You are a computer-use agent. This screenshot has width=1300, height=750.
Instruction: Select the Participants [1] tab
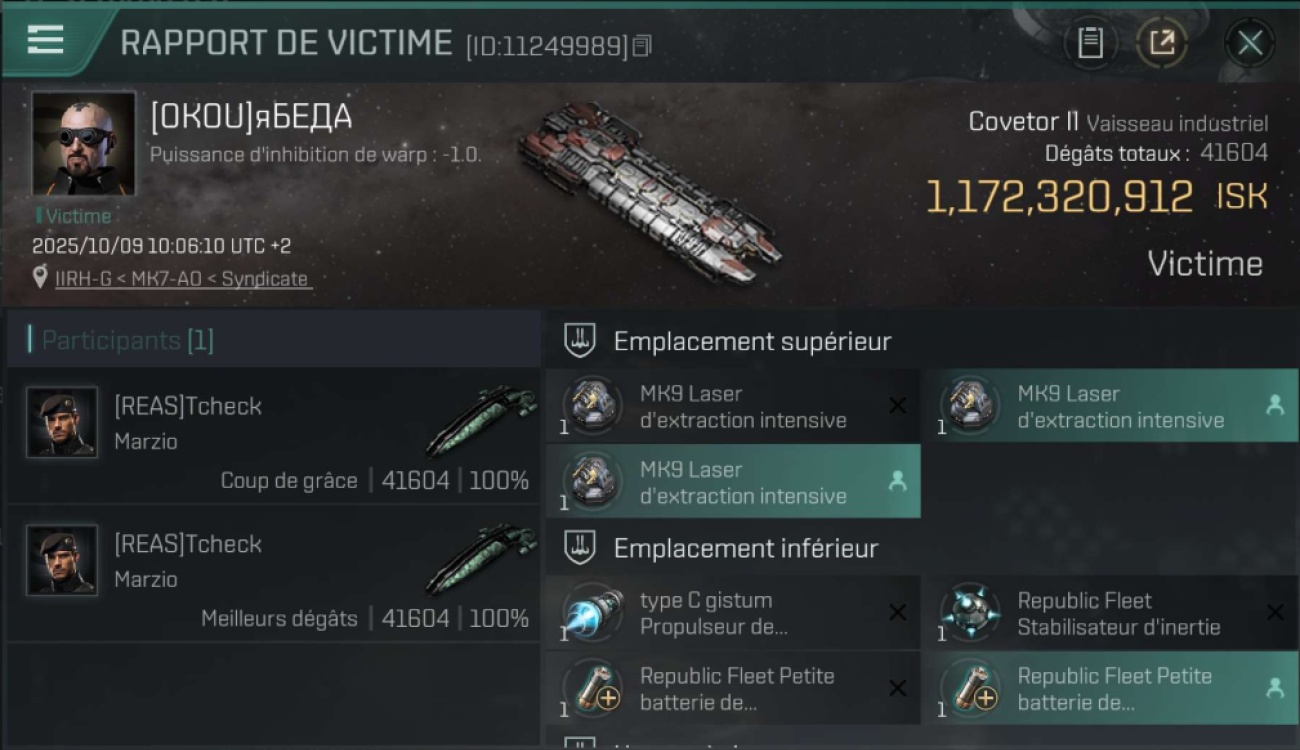[127, 341]
